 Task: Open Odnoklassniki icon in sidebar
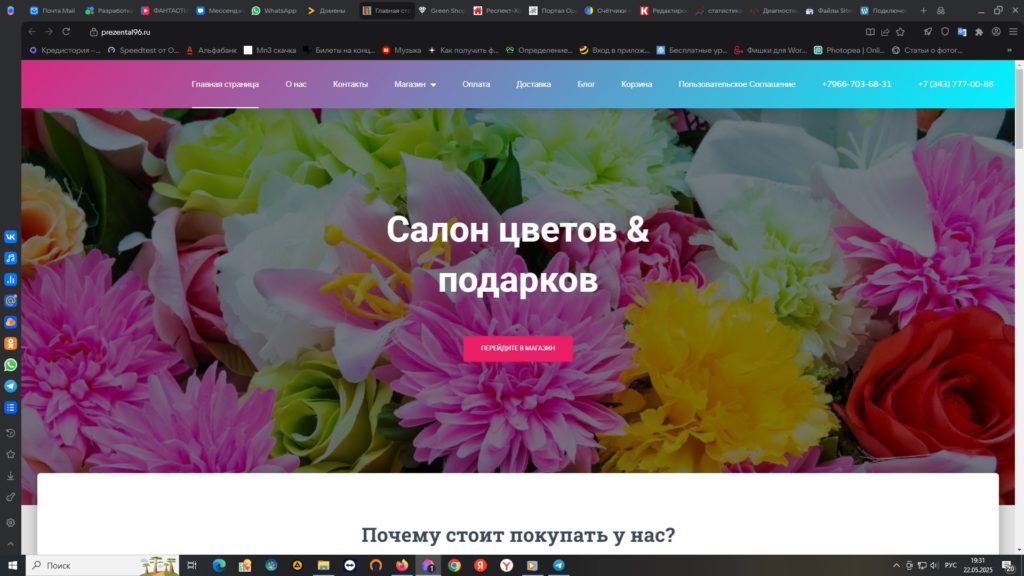click(10, 344)
